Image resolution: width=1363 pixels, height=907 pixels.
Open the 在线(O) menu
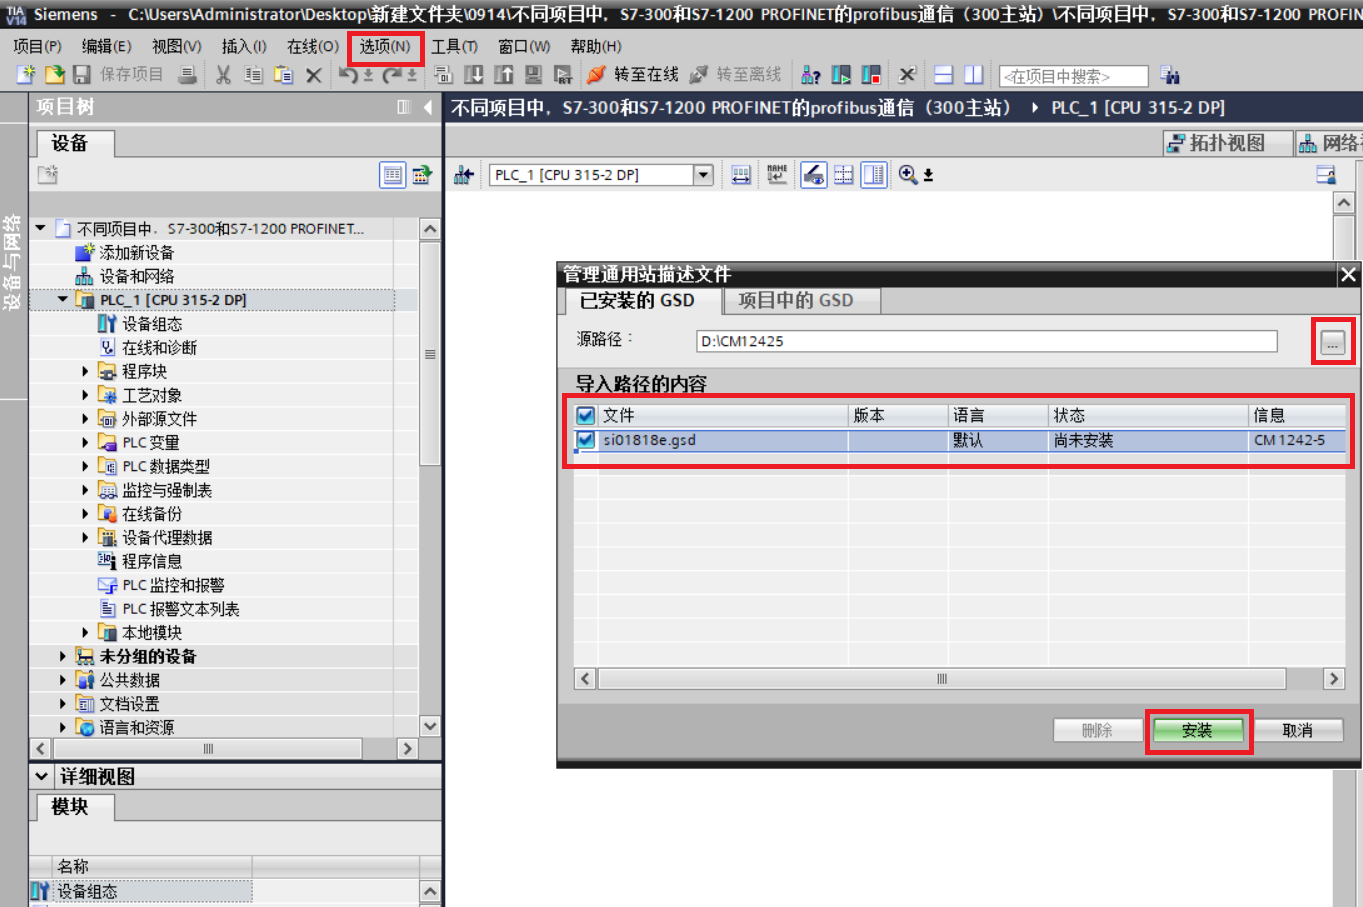point(312,47)
